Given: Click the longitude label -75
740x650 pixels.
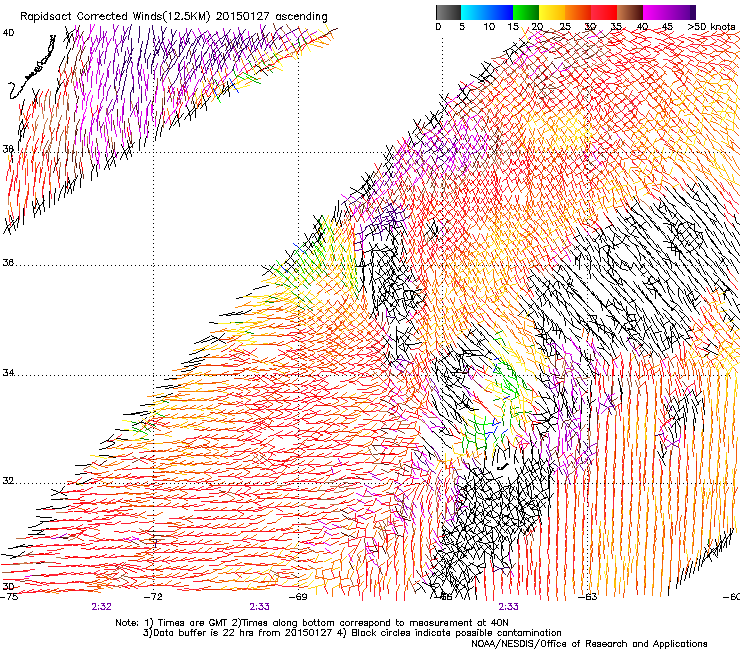Looking at the screenshot, I should click(x=9, y=597).
